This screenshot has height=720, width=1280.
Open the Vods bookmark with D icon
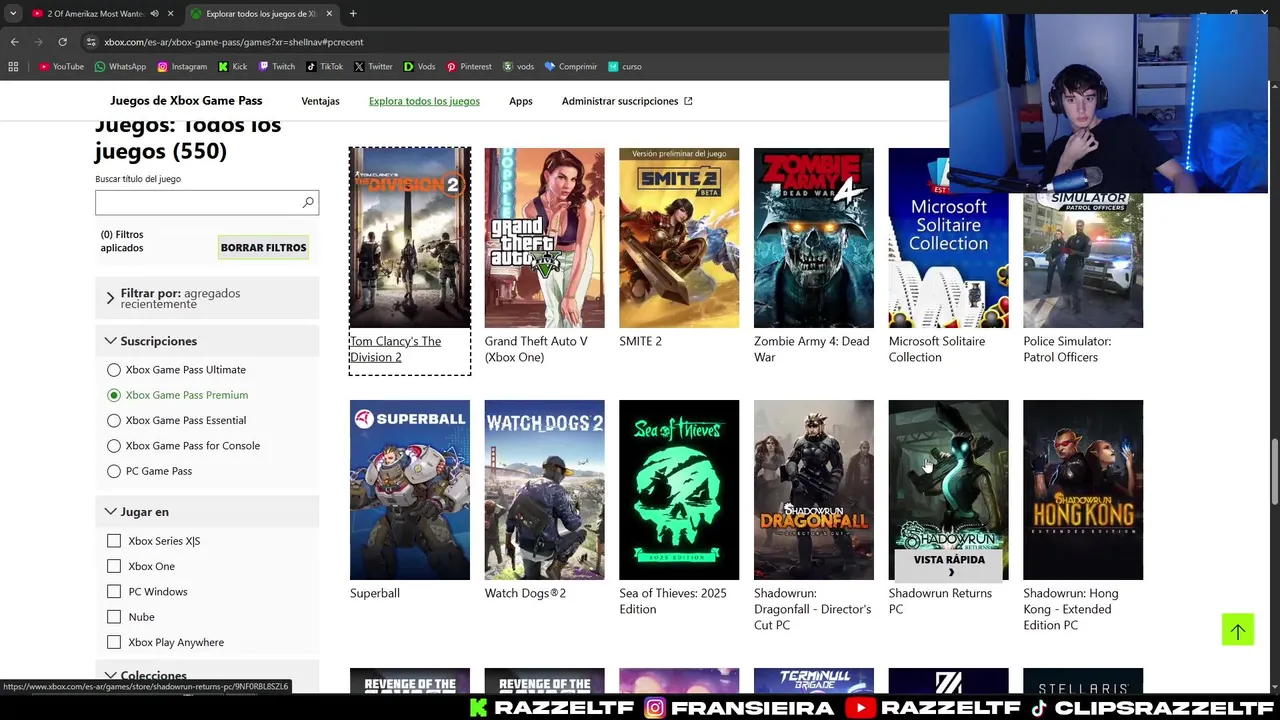tap(419, 67)
